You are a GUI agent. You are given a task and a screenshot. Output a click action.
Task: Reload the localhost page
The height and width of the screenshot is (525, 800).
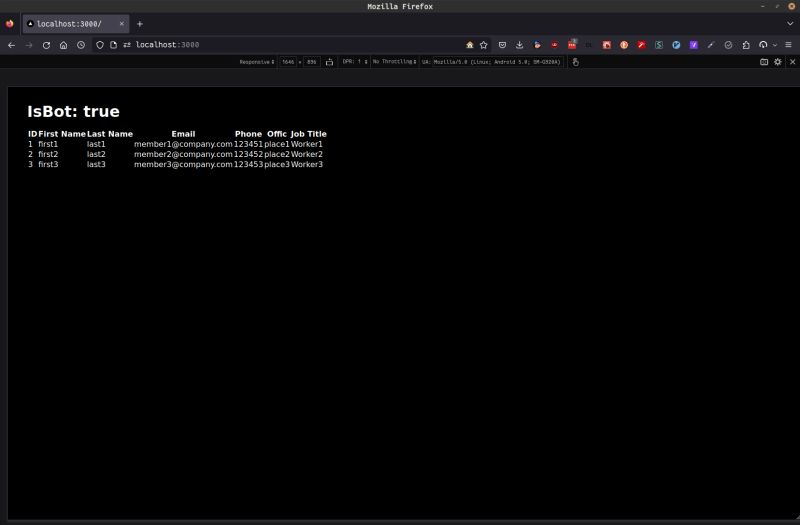coord(46,45)
